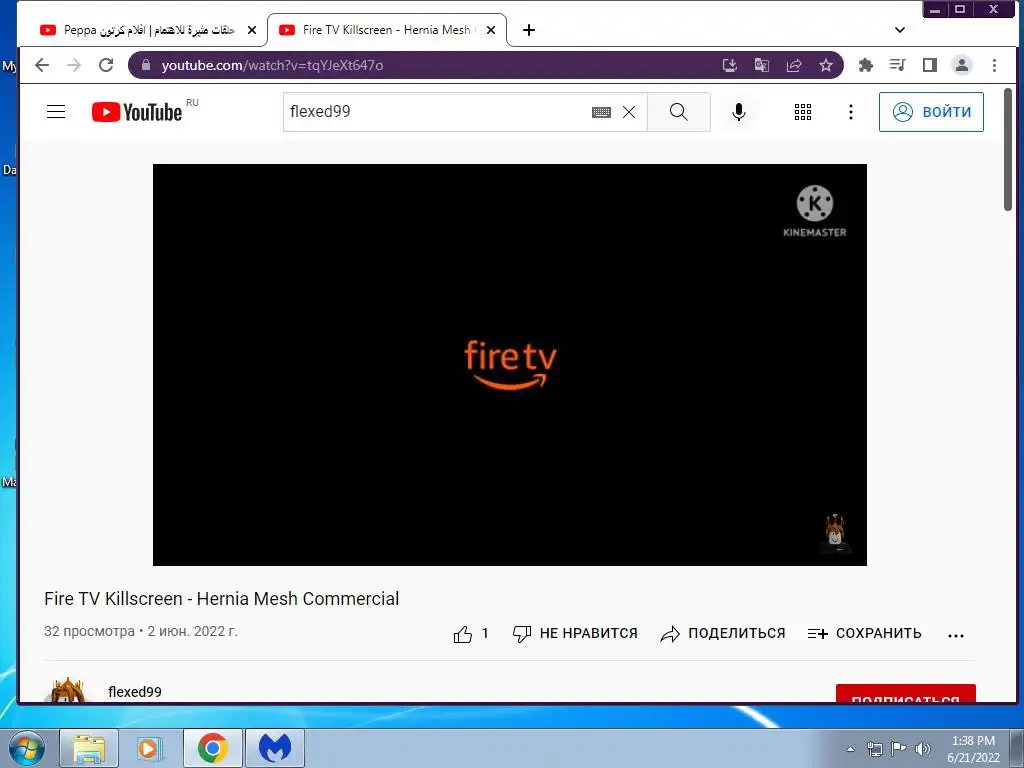Open more actions ellipsis under the video
Viewport: 1024px width, 768px height.
pos(955,635)
